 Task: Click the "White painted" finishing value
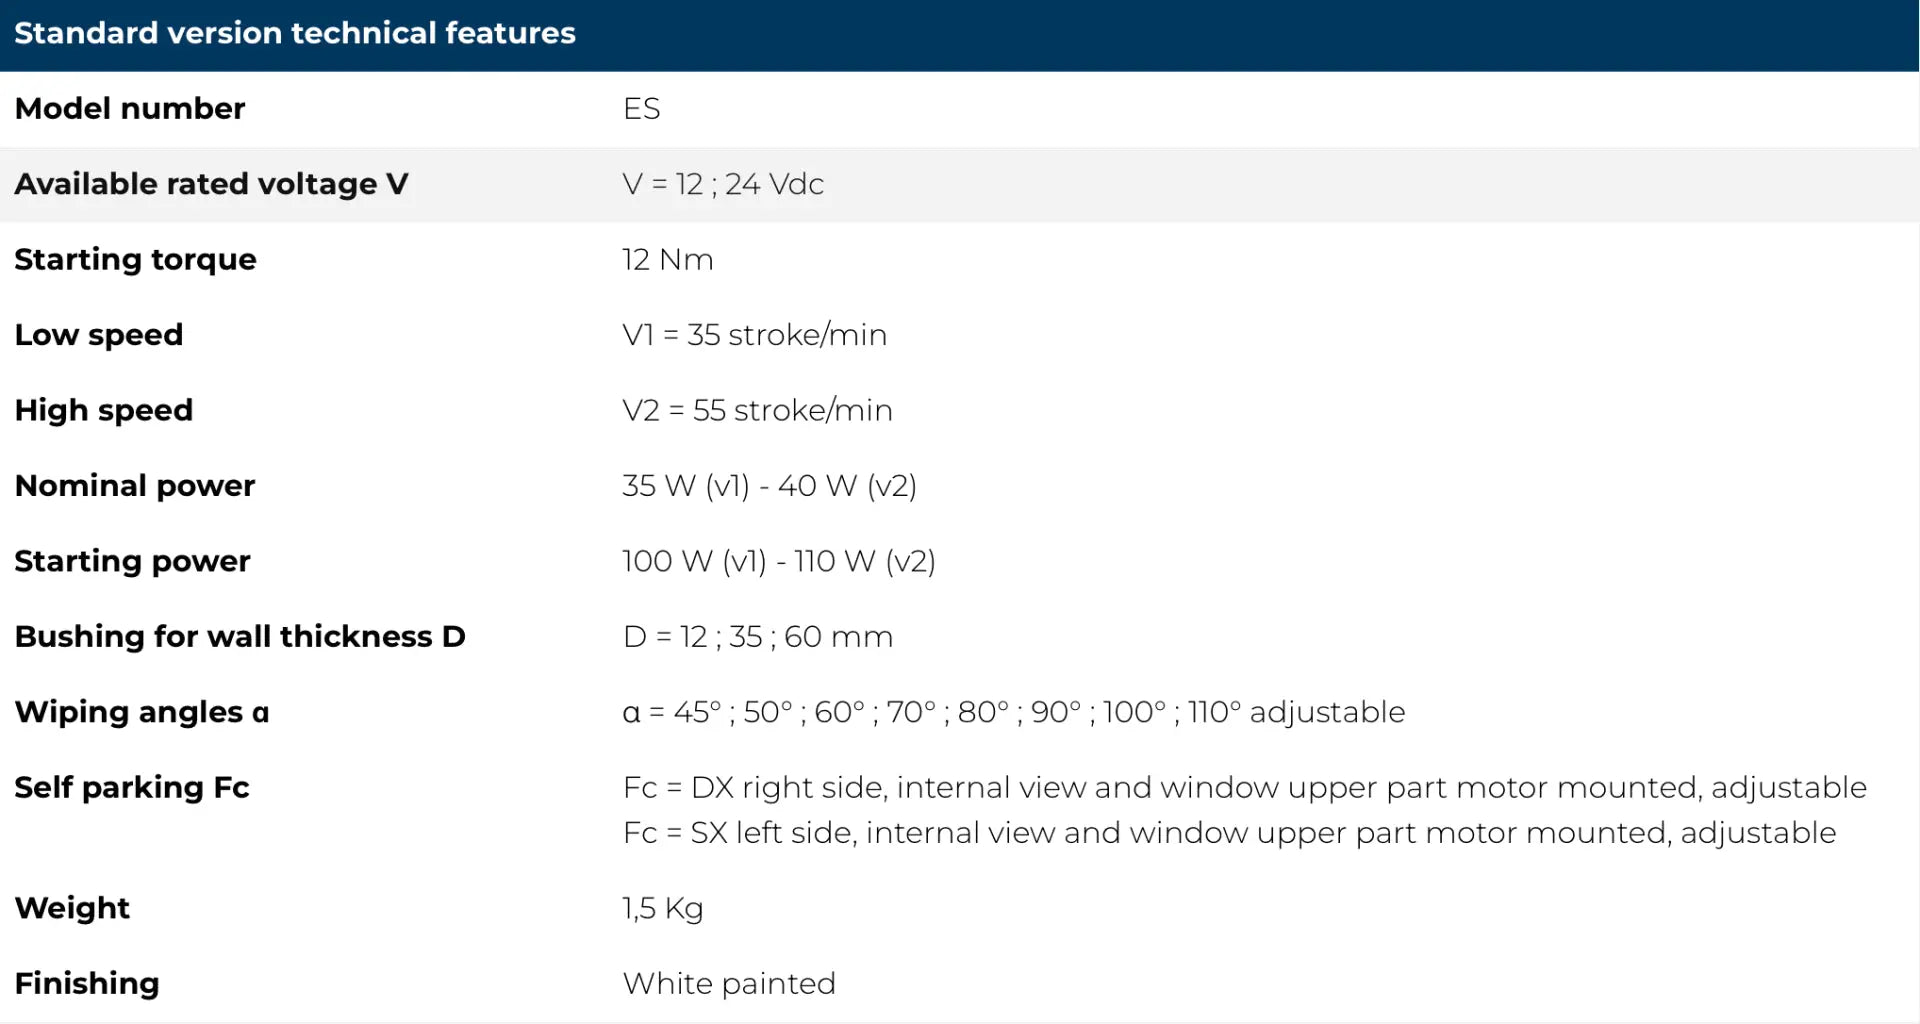tap(729, 983)
